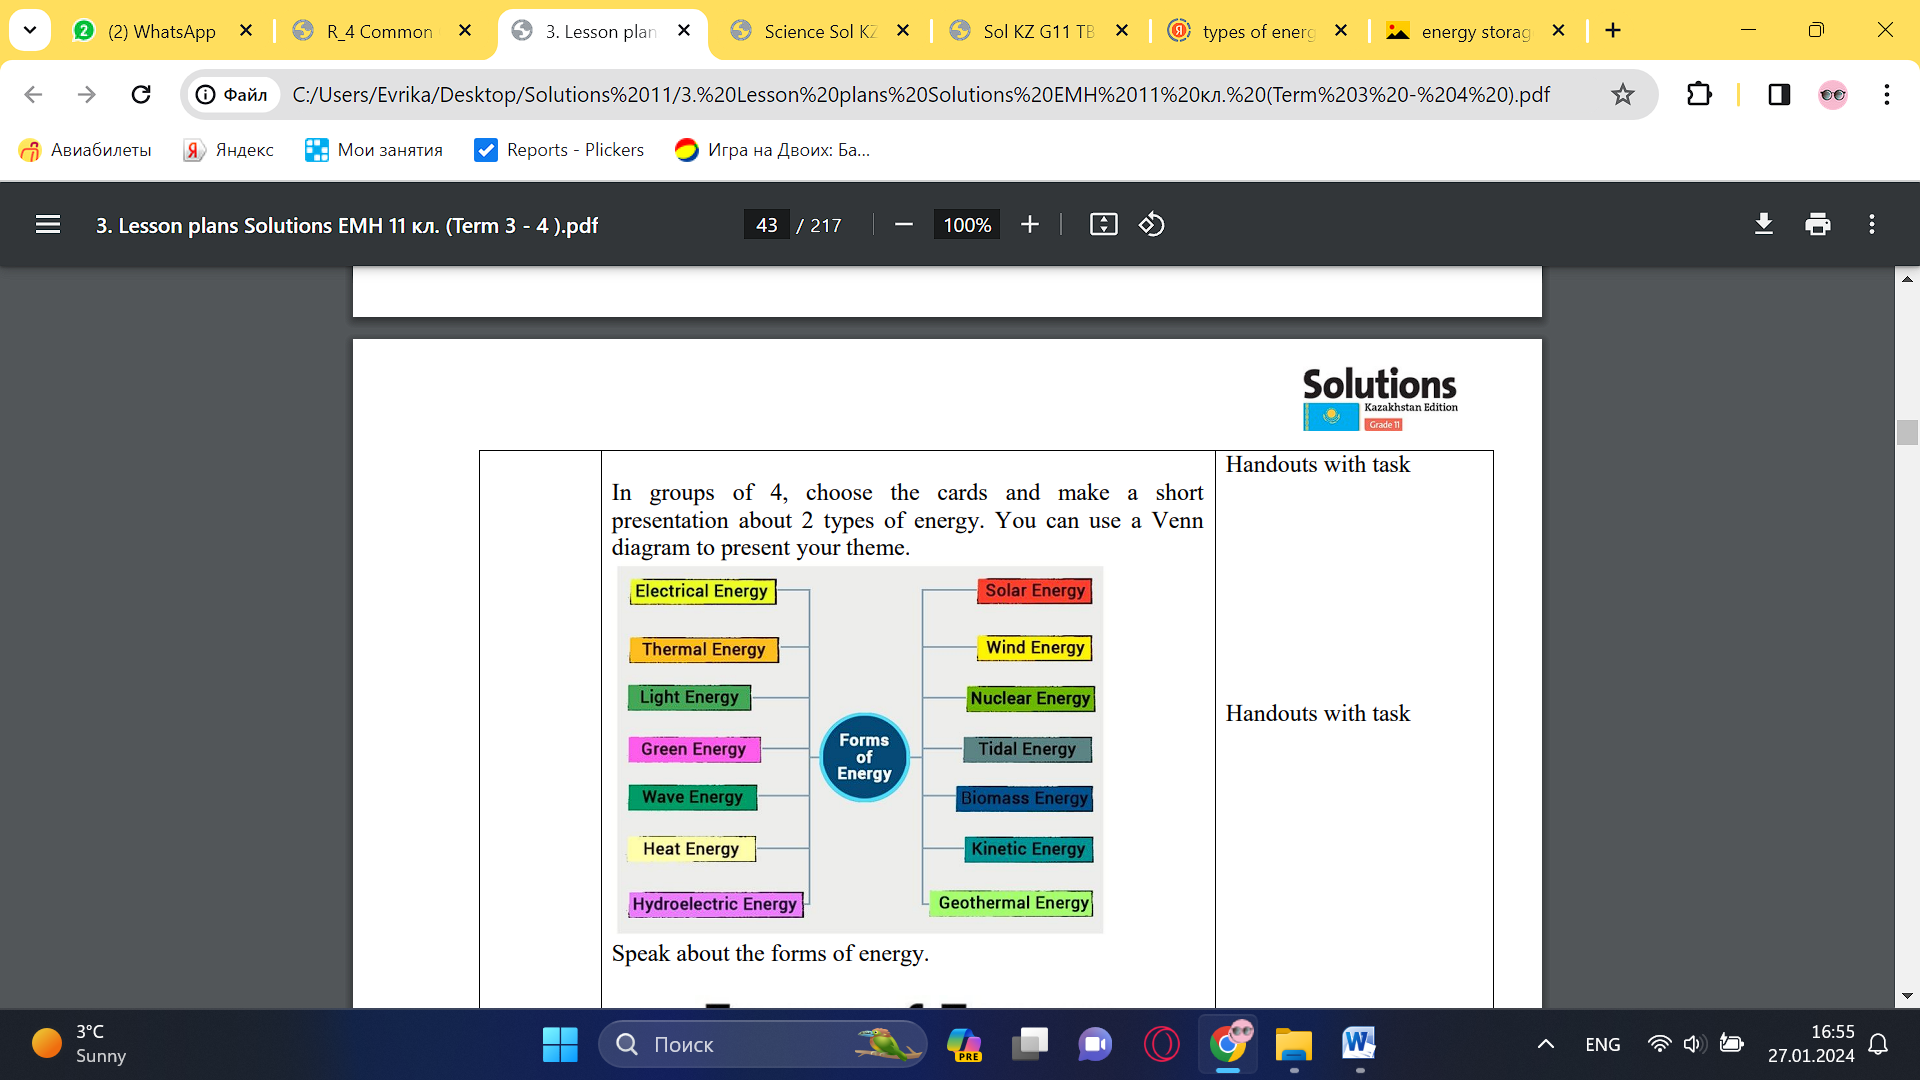The image size is (1920, 1080).
Task: Print the PDF document
Action: pyautogui.click(x=1817, y=225)
